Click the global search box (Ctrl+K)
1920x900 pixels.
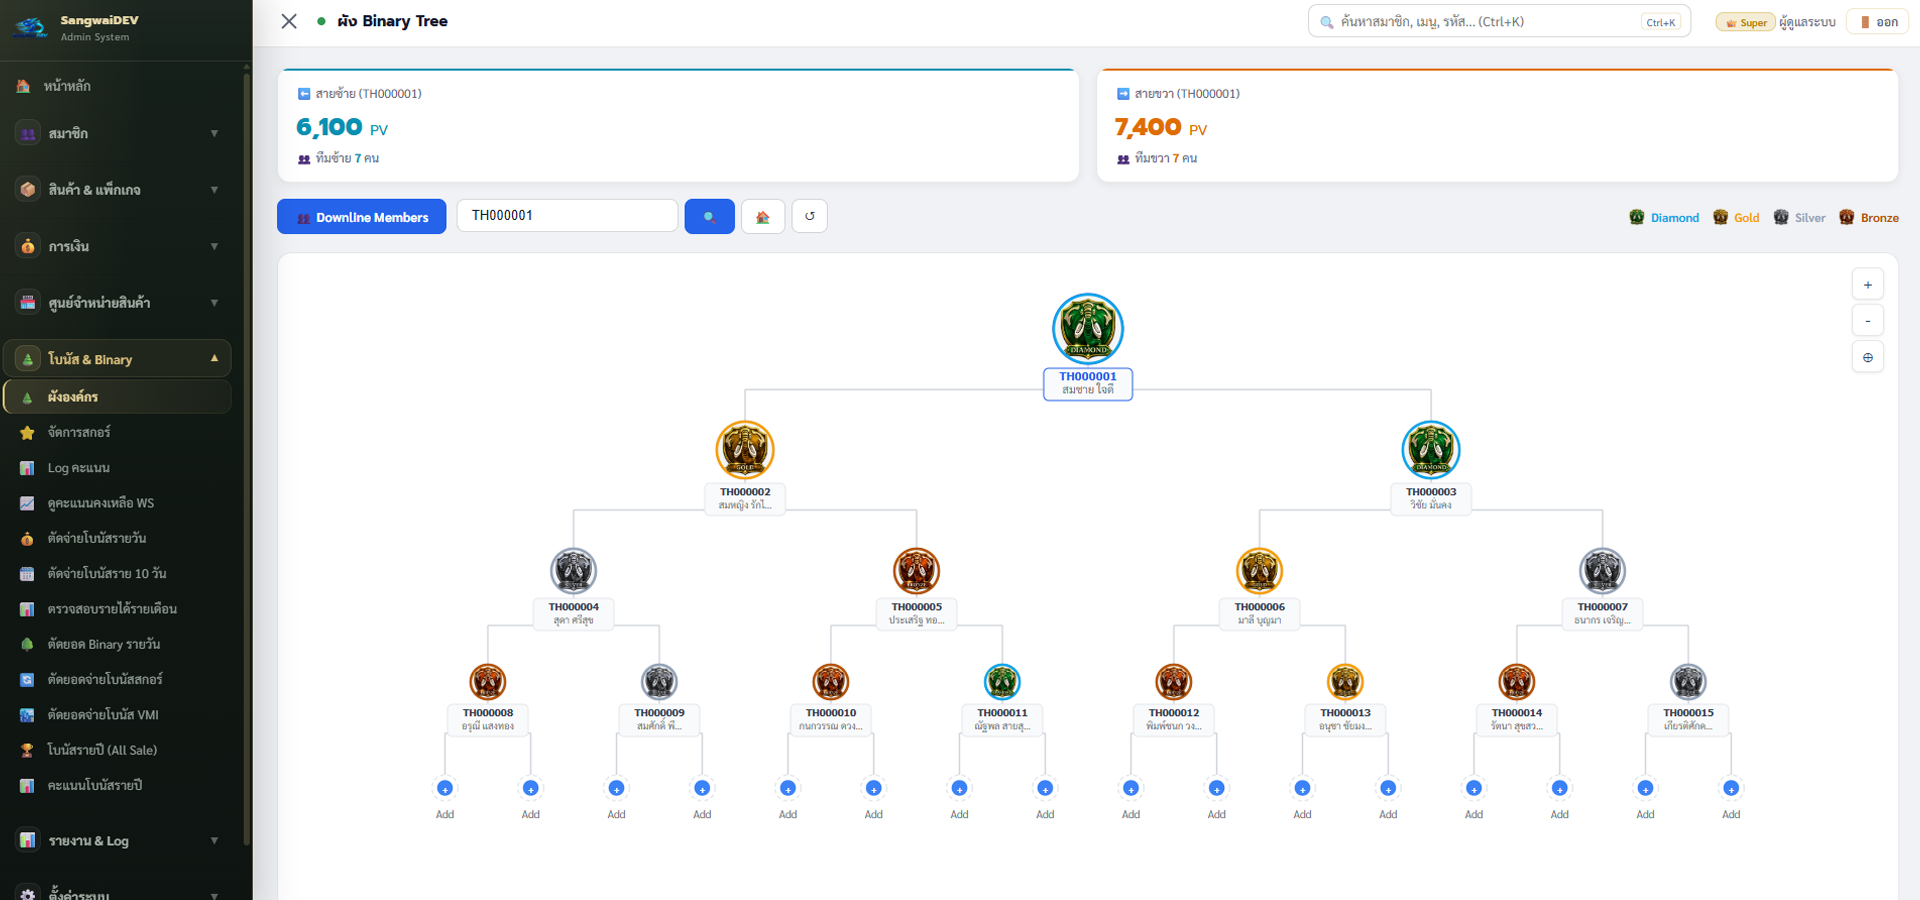[x=1499, y=21]
